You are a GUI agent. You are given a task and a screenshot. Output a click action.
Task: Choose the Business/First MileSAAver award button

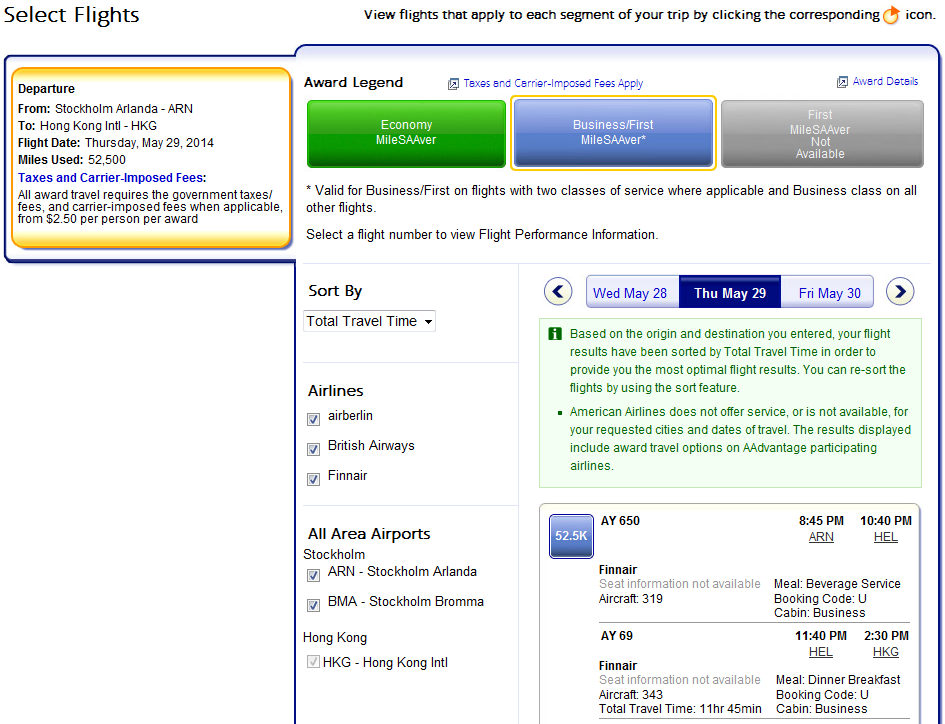[613, 133]
